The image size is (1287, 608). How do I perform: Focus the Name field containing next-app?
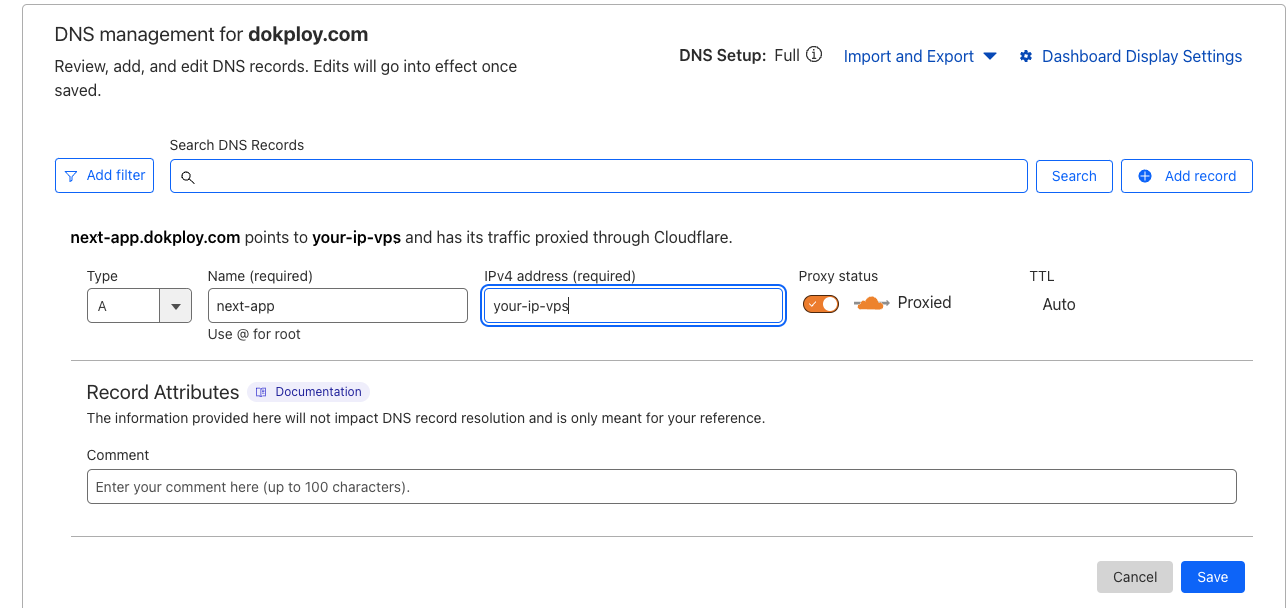click(x=337, y=306)
